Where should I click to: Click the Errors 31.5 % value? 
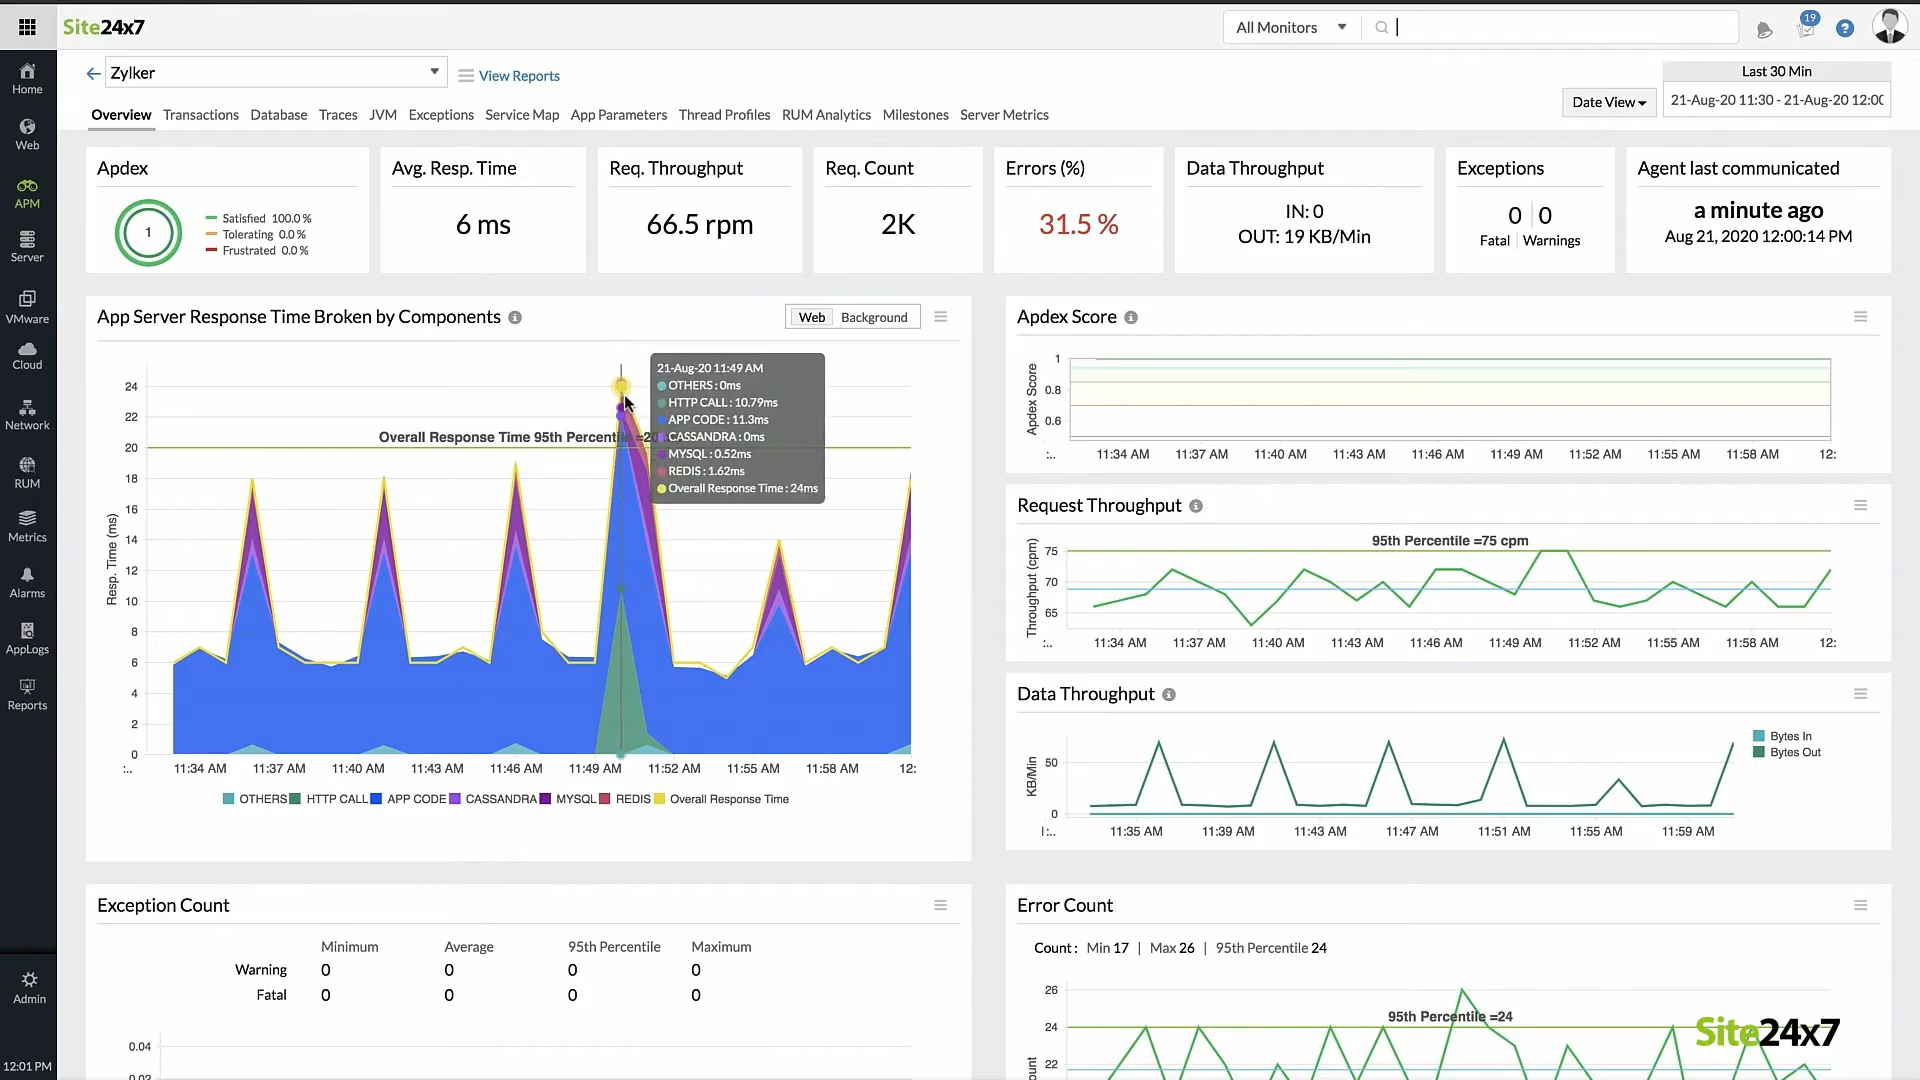1078,225
